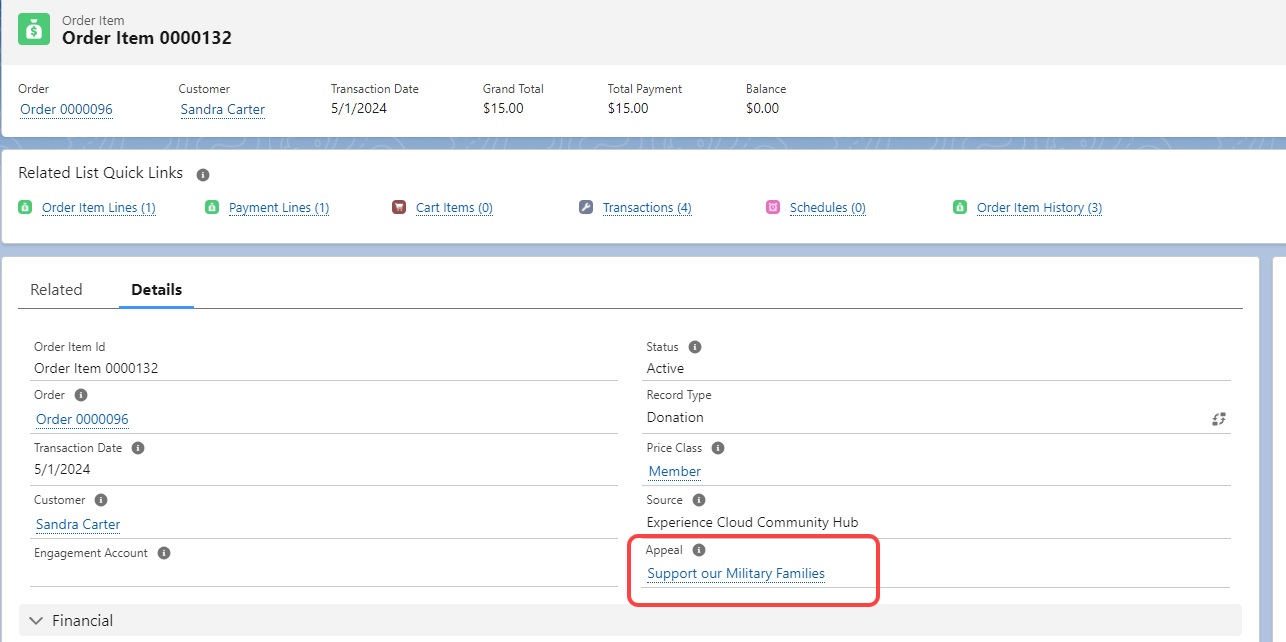
Task: Open Order 0000096 link in header
Action: pyautogui.click(x=66, y=109)
